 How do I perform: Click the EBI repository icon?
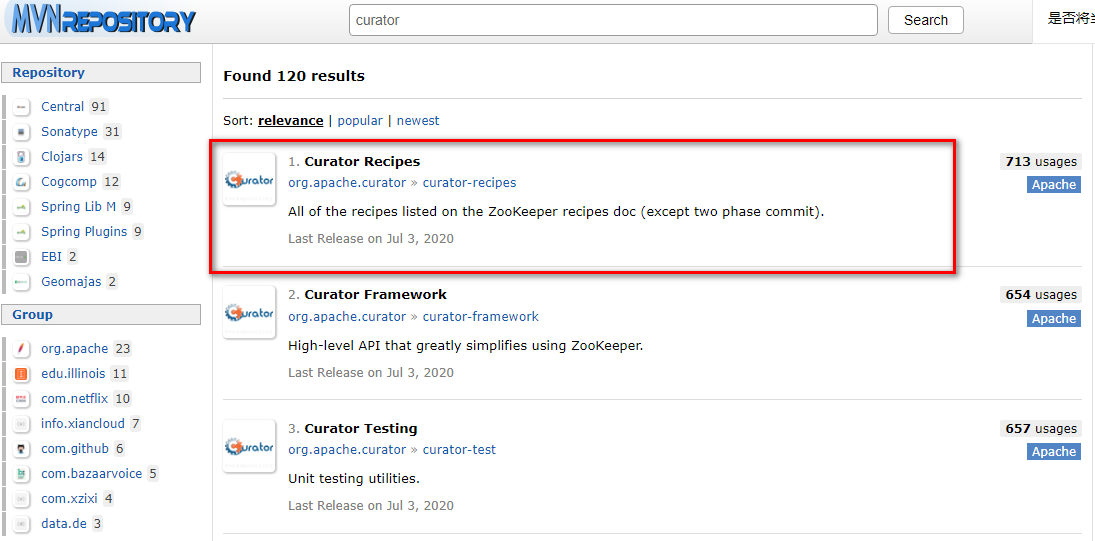point(22,257)
